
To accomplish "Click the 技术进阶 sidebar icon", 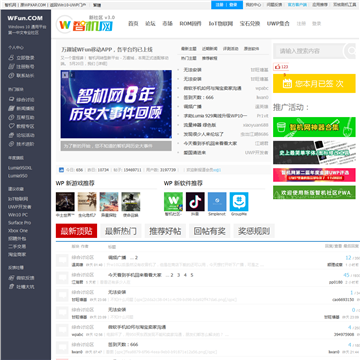I will (x=11, y=144).
